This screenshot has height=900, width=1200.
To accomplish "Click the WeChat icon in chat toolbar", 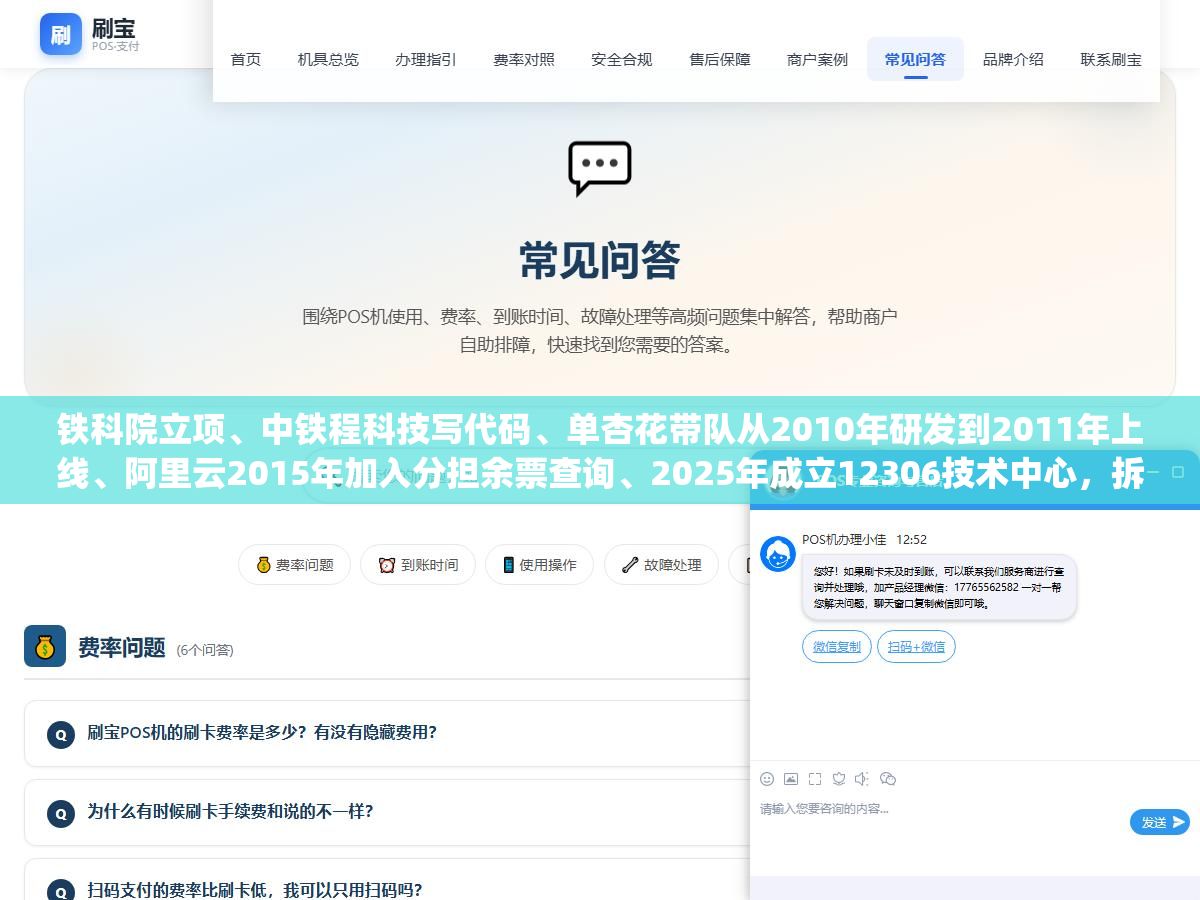I will pyautogui.click(x=888, y=779).
